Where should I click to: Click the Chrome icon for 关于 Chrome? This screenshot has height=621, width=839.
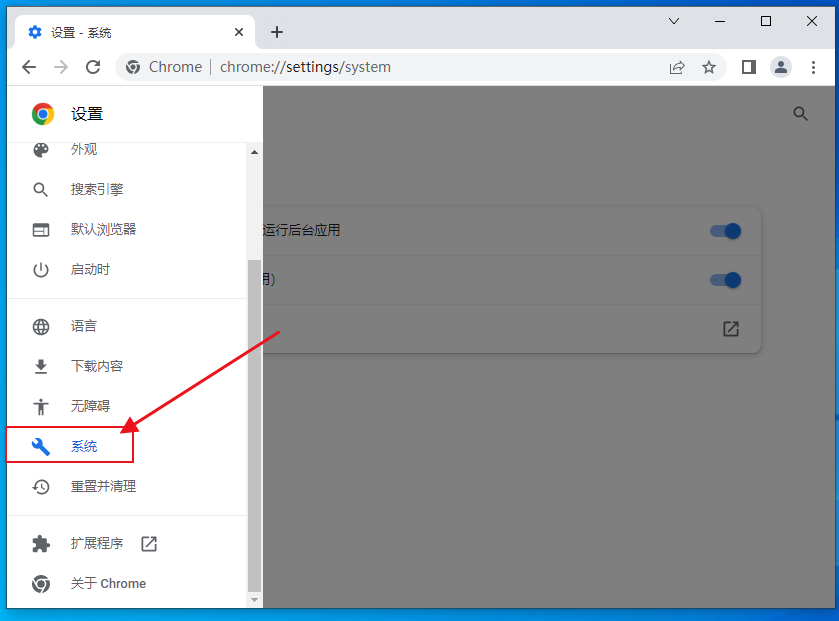[41, 584]
